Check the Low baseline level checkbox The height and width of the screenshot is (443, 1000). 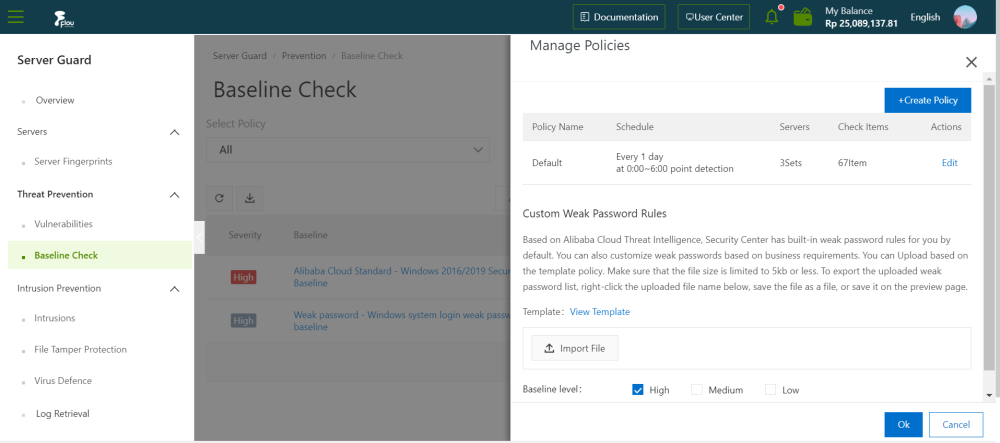770,389
